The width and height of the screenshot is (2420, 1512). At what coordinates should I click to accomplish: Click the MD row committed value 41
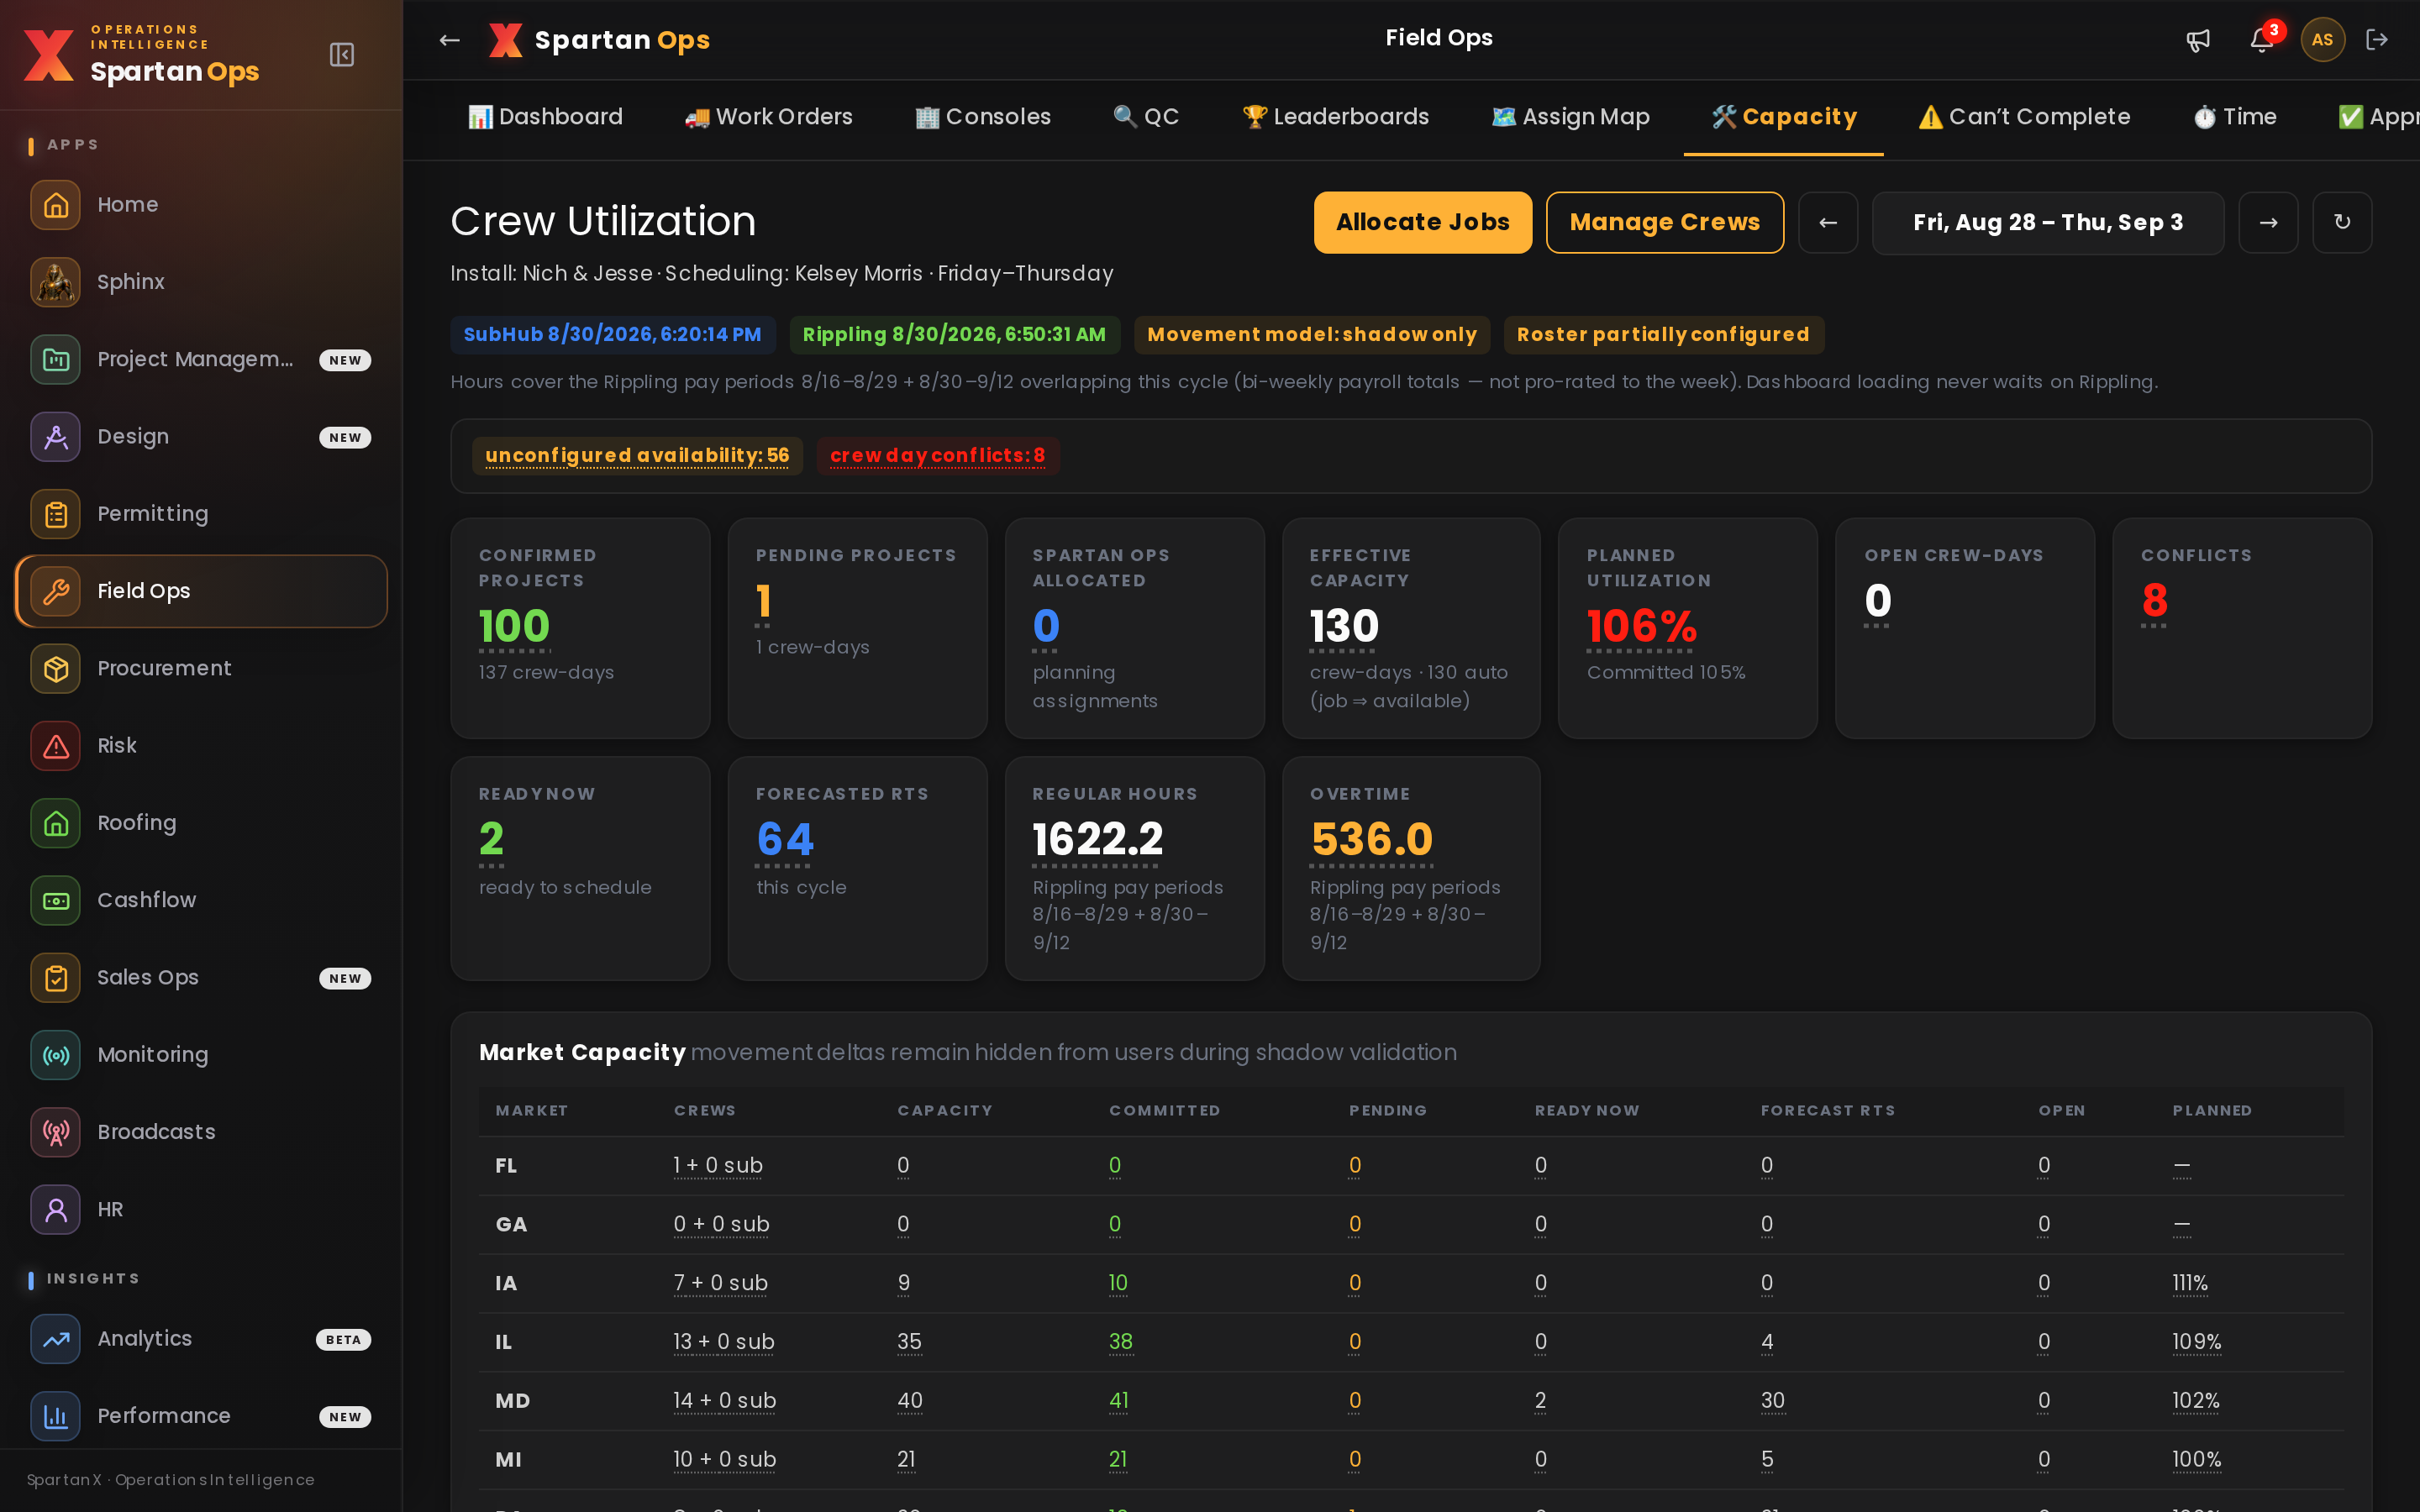click(1118, 1400)
